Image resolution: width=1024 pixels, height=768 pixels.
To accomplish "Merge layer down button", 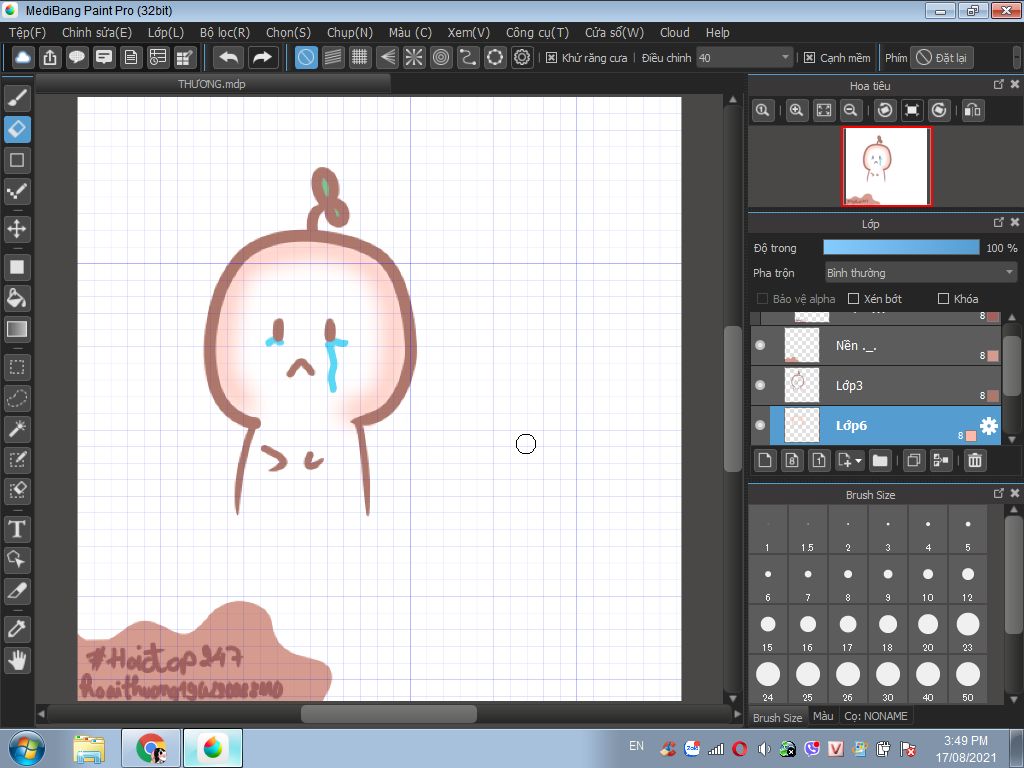I will [941, 460].
